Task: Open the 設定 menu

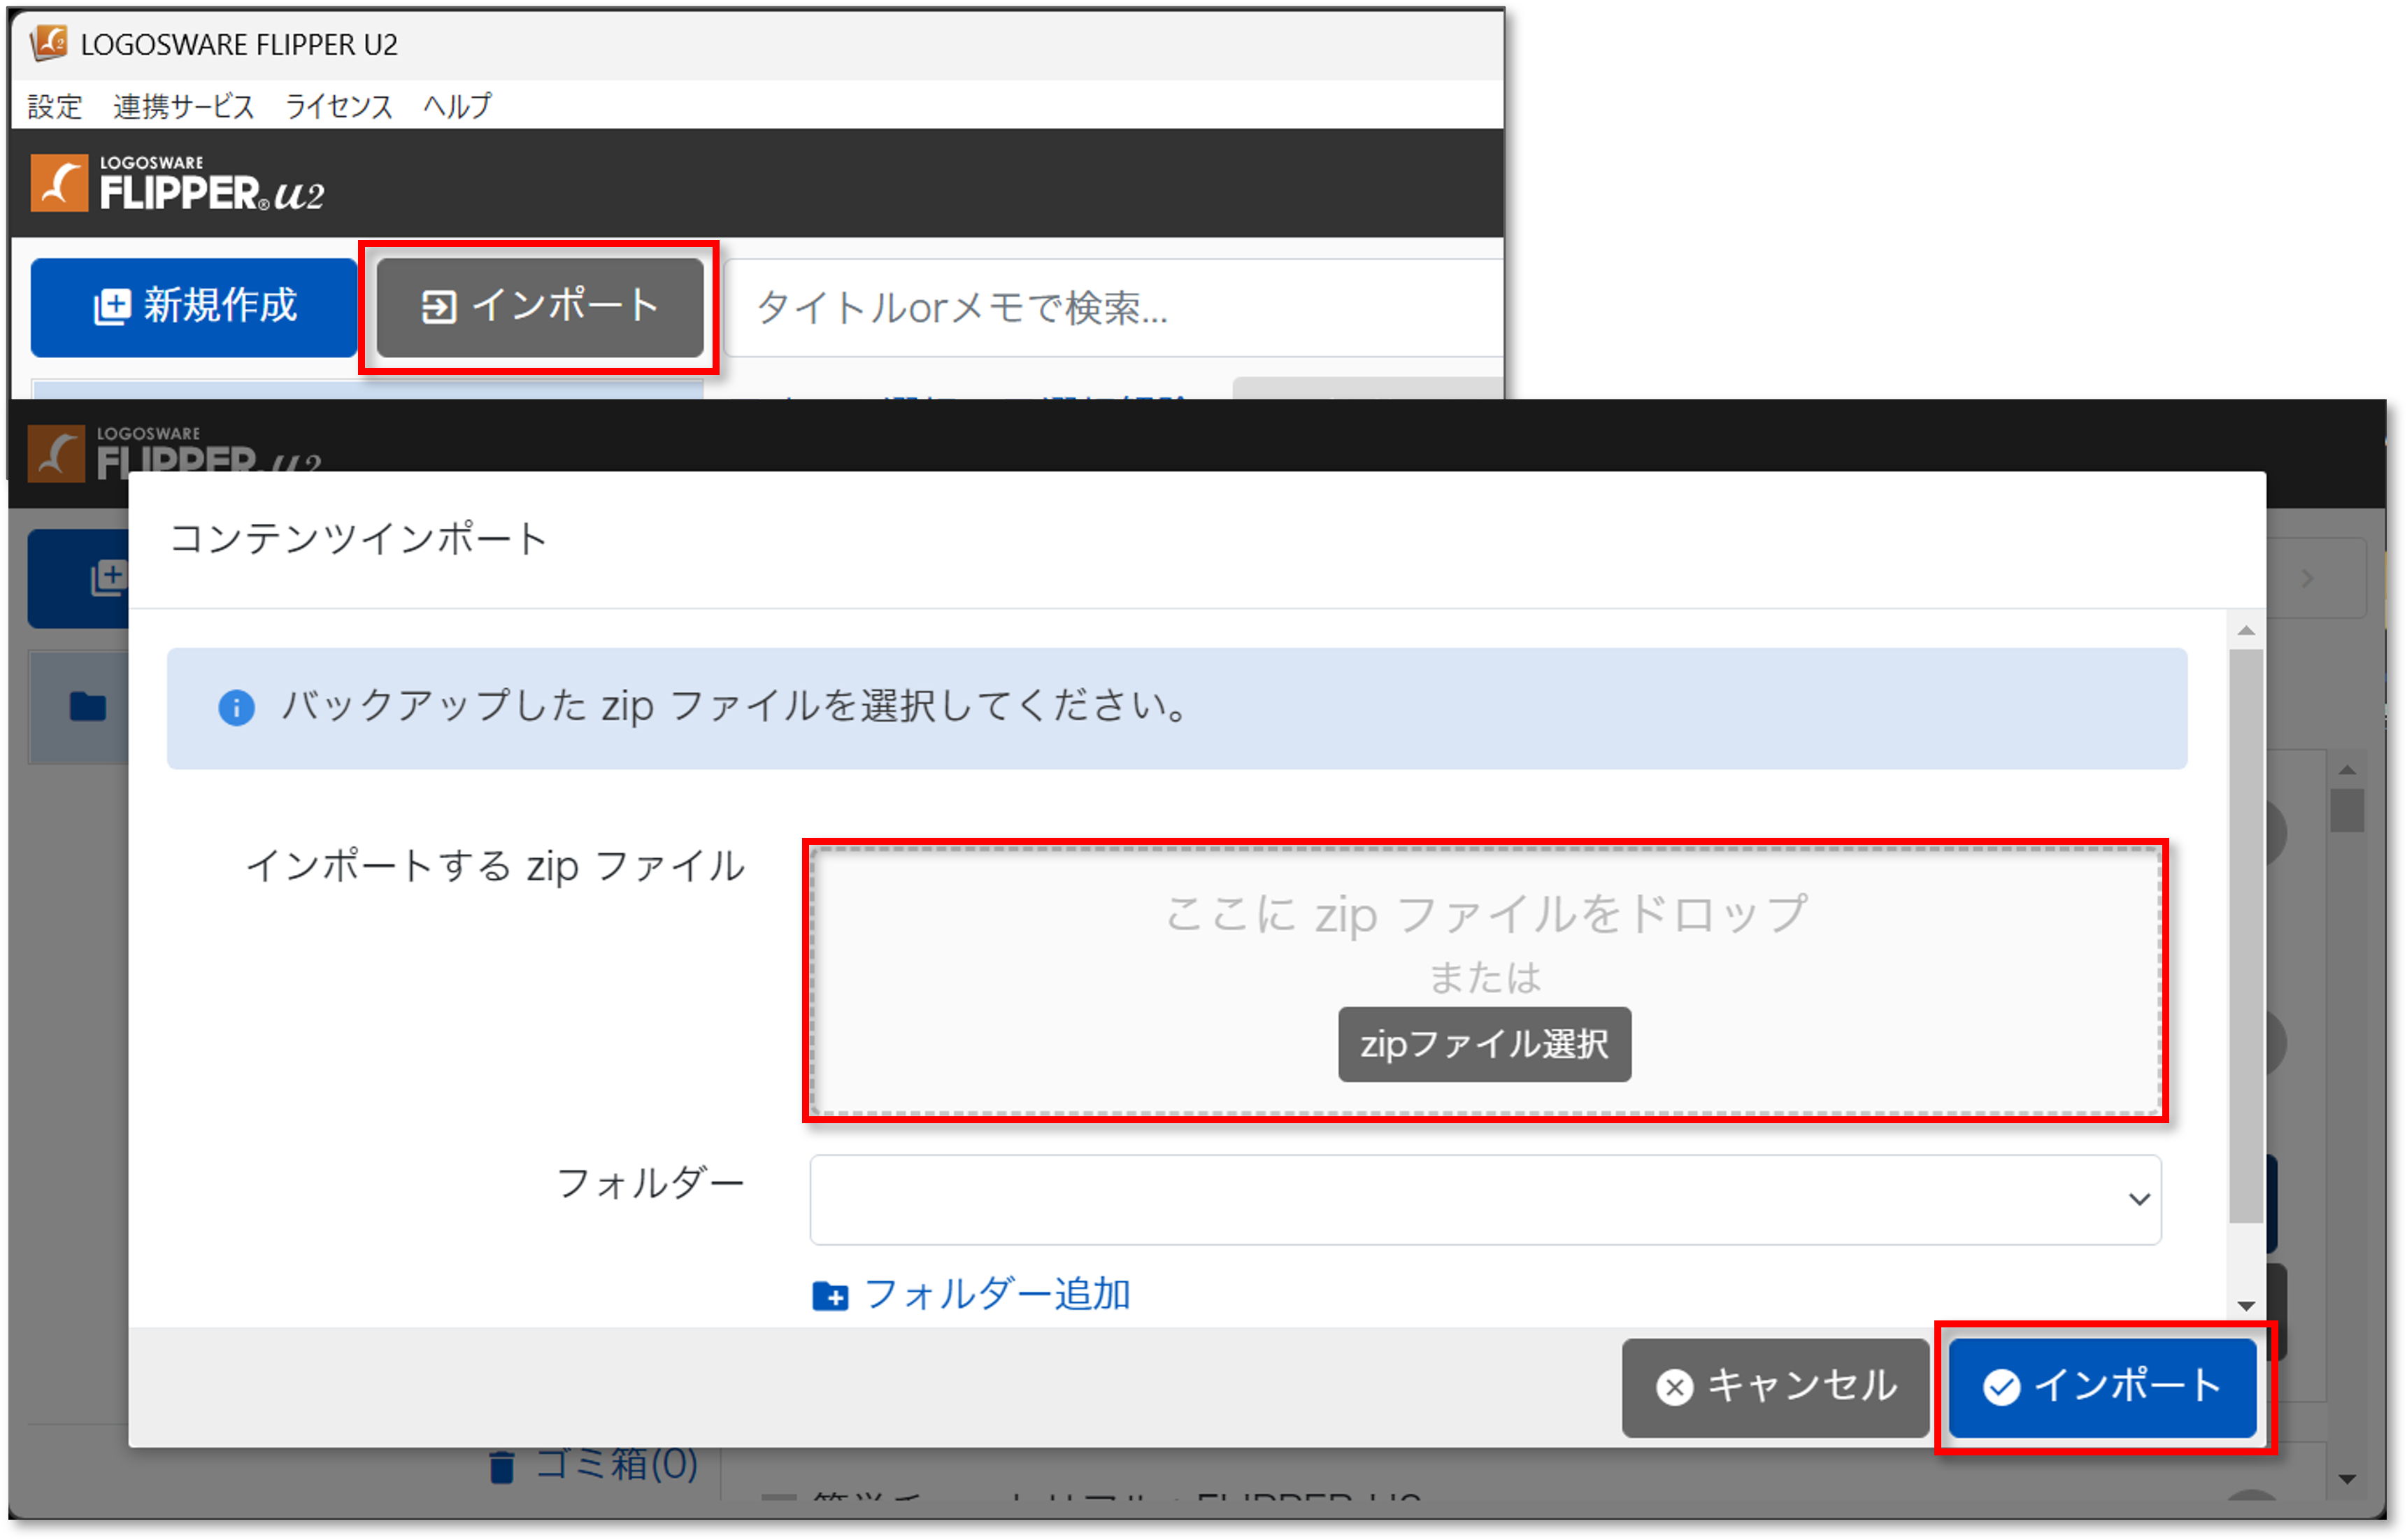Action: coord(54,105)
